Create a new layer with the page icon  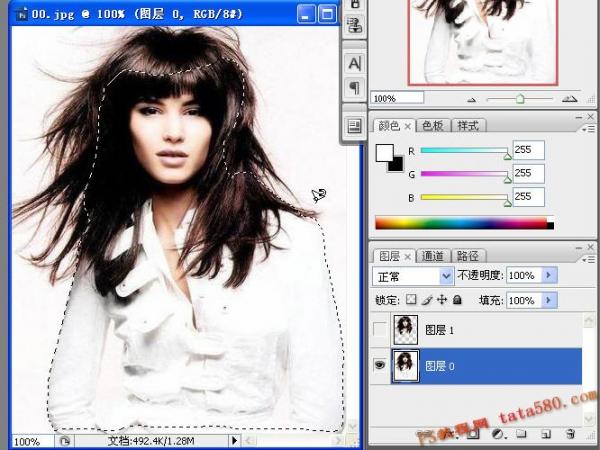click(547, 435)
